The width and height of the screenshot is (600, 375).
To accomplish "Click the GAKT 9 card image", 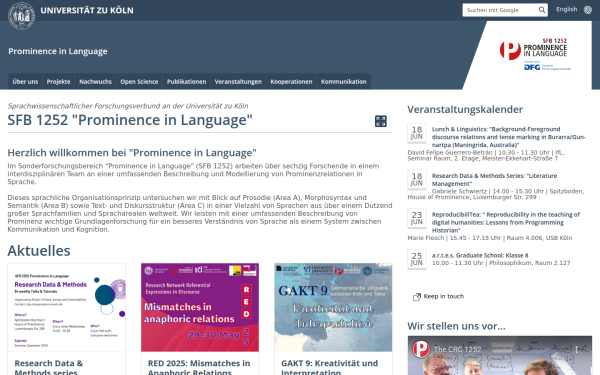I will (x=333, y=307).
